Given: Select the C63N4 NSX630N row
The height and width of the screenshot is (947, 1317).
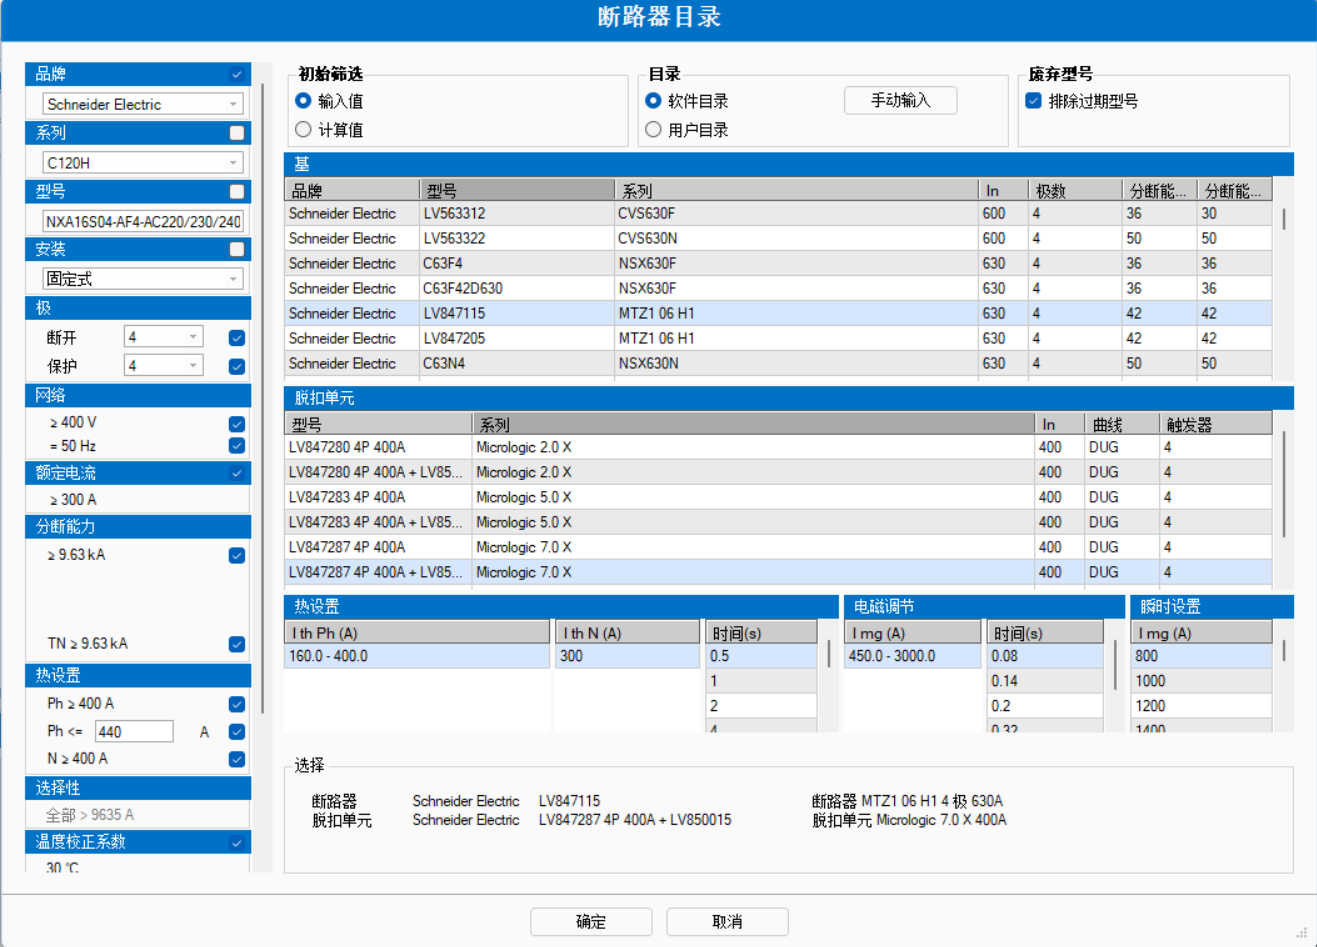Looking at the screenshot, I should pos(778,363).
